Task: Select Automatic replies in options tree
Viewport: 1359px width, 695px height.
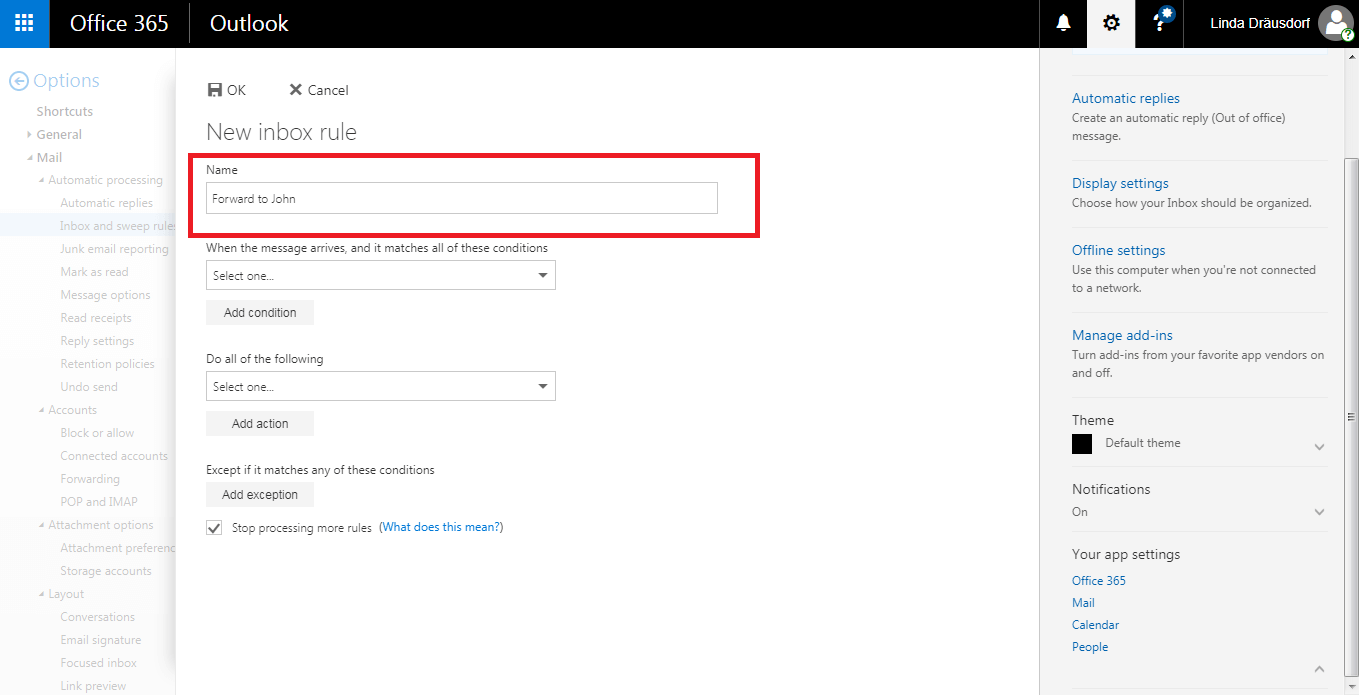Action: [107, 203]
